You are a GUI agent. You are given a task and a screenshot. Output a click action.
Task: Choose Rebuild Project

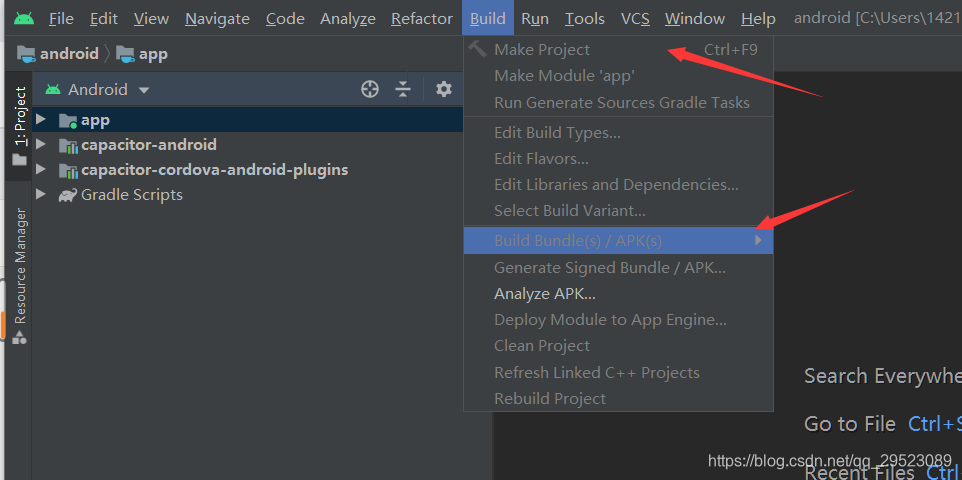point(618,398)
